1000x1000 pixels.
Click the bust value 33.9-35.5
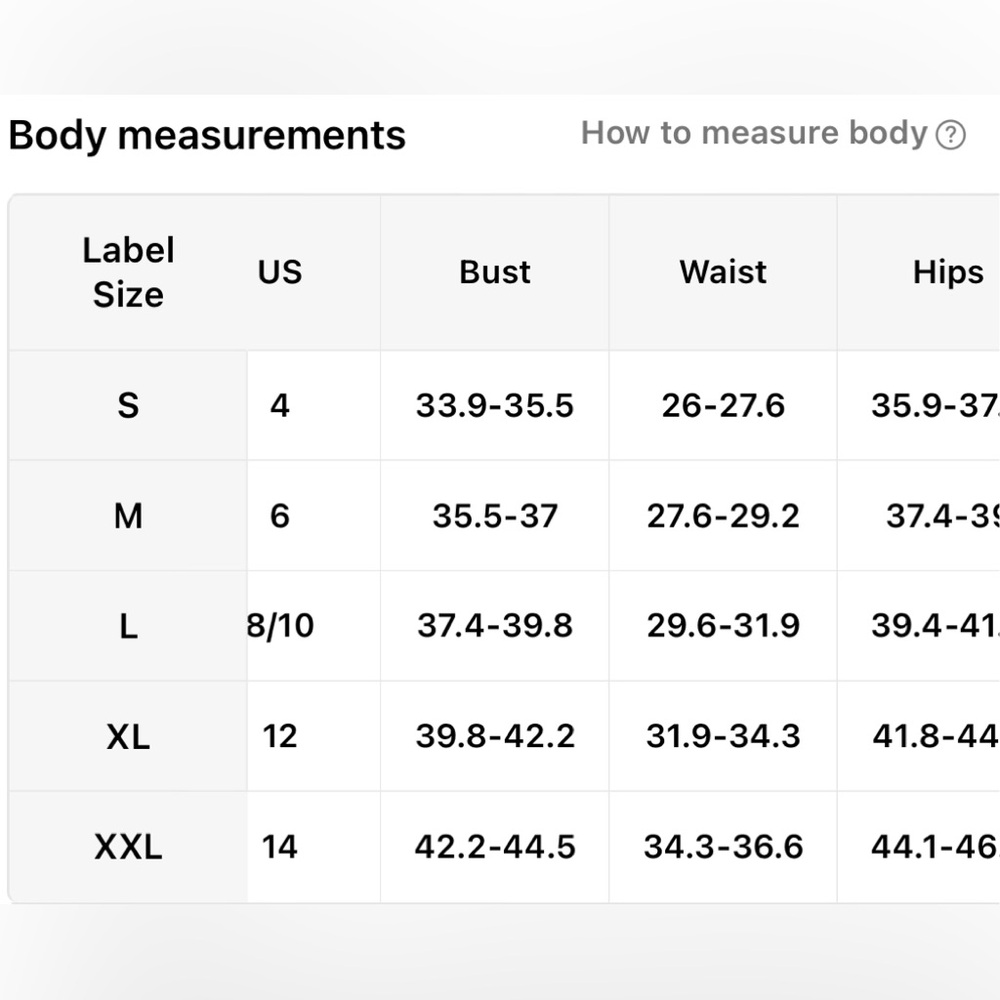[495, 406]
